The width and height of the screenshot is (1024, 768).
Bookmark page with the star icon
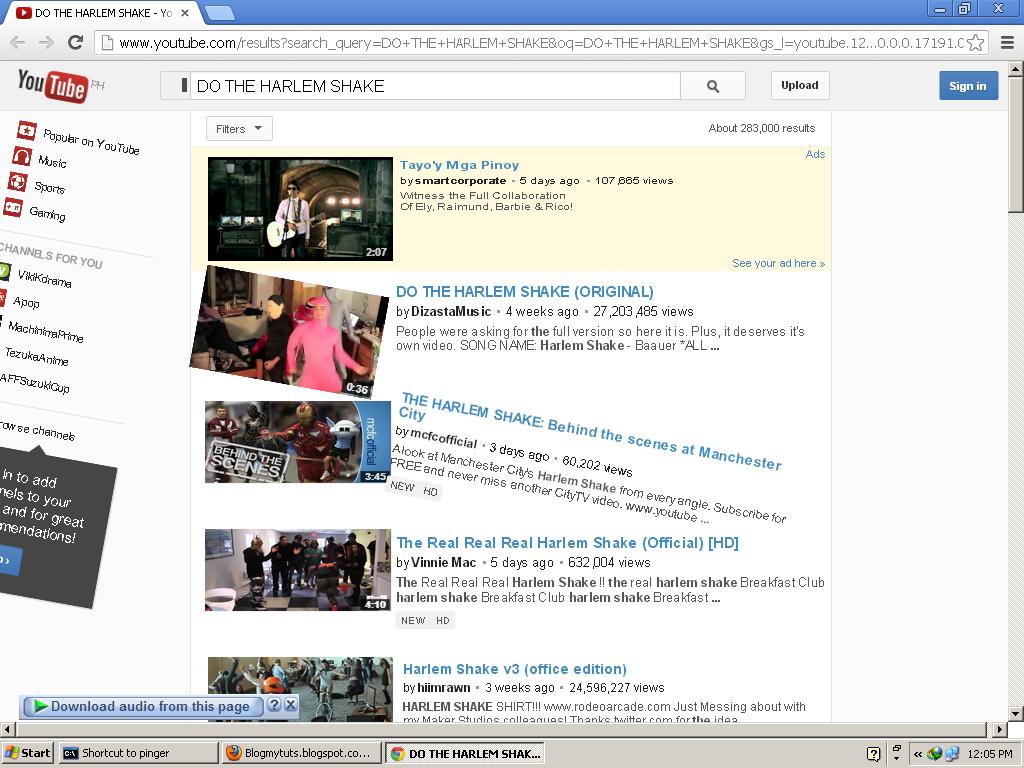[x=976, y=43]
